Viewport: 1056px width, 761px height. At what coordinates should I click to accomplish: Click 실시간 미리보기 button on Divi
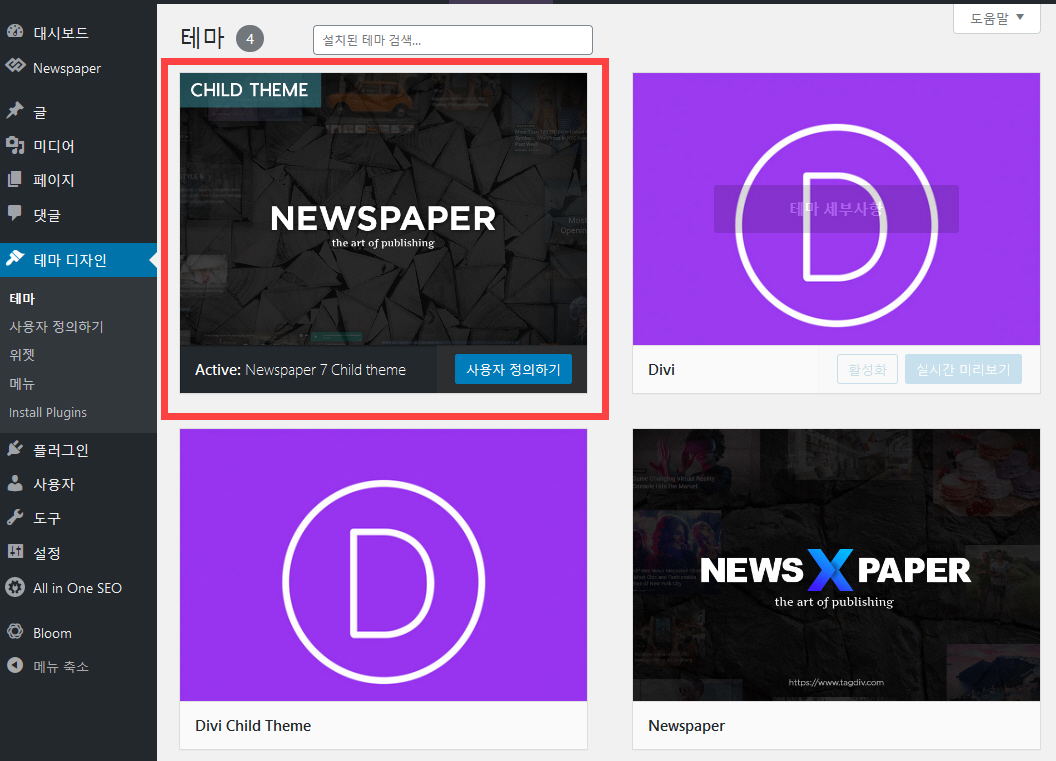[x=963, y=369]
